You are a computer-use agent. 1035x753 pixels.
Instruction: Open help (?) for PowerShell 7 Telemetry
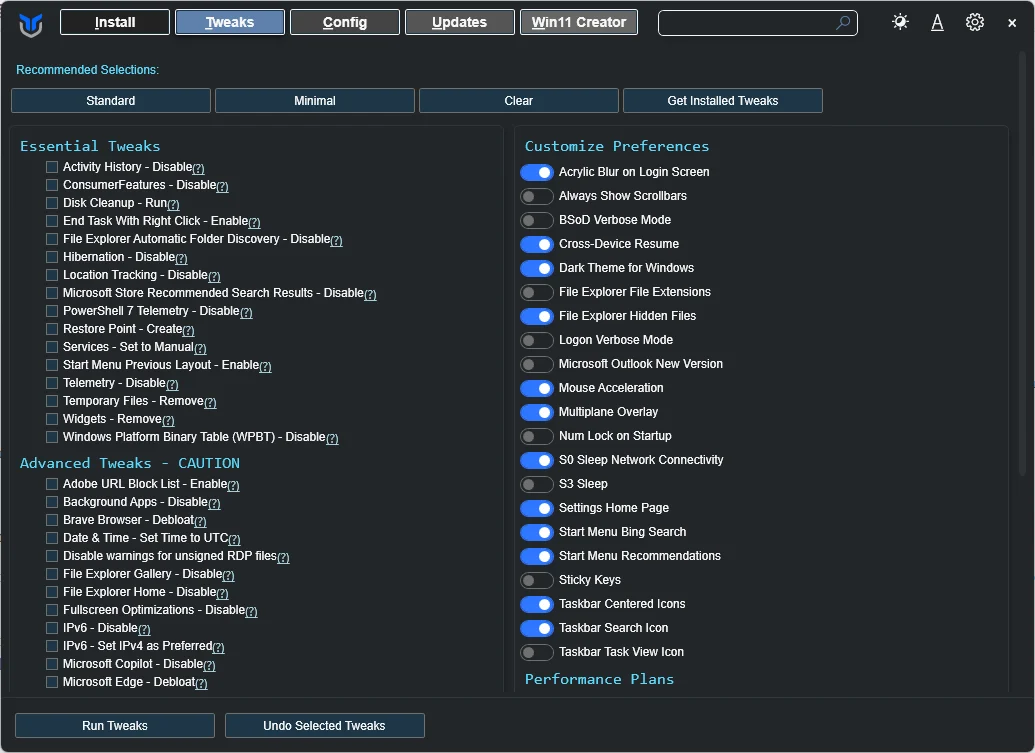point(246,312)
